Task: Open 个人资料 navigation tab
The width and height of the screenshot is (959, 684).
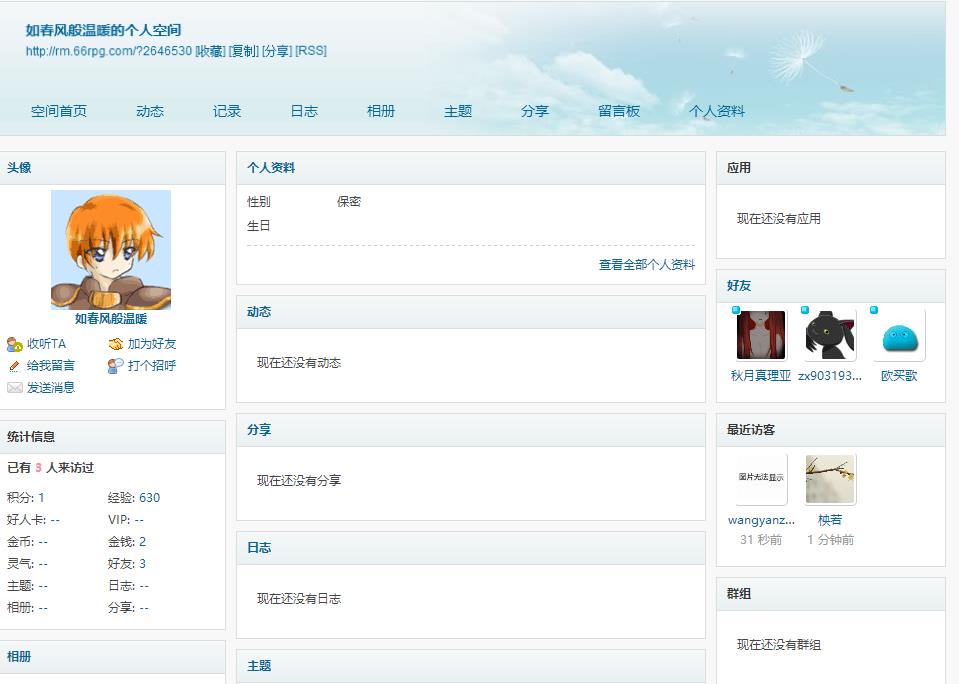Action: (717, 111)
